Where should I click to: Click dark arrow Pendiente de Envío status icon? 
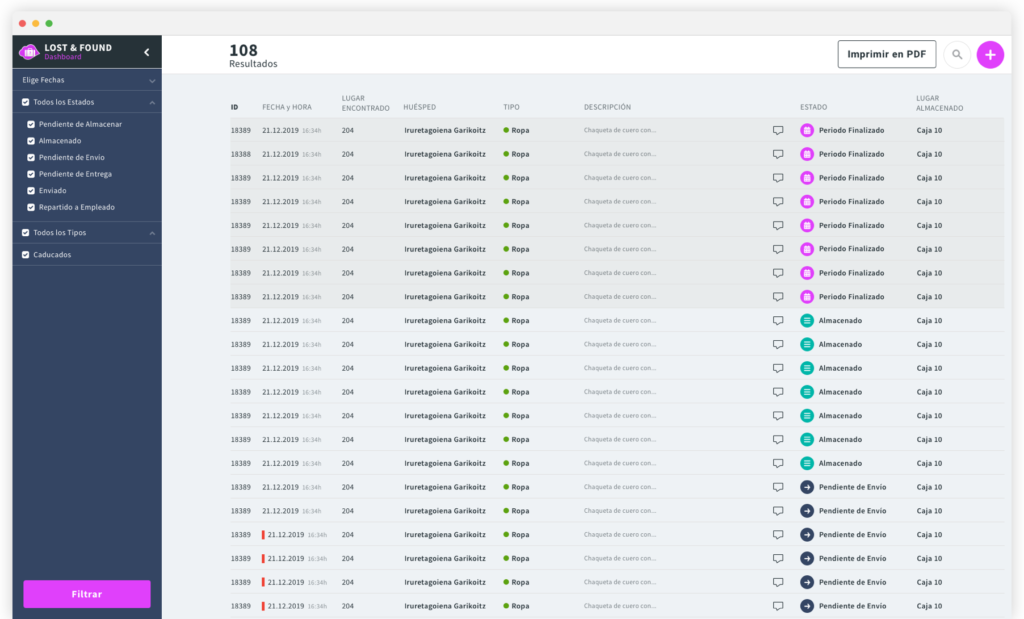[x=807, y=487]
